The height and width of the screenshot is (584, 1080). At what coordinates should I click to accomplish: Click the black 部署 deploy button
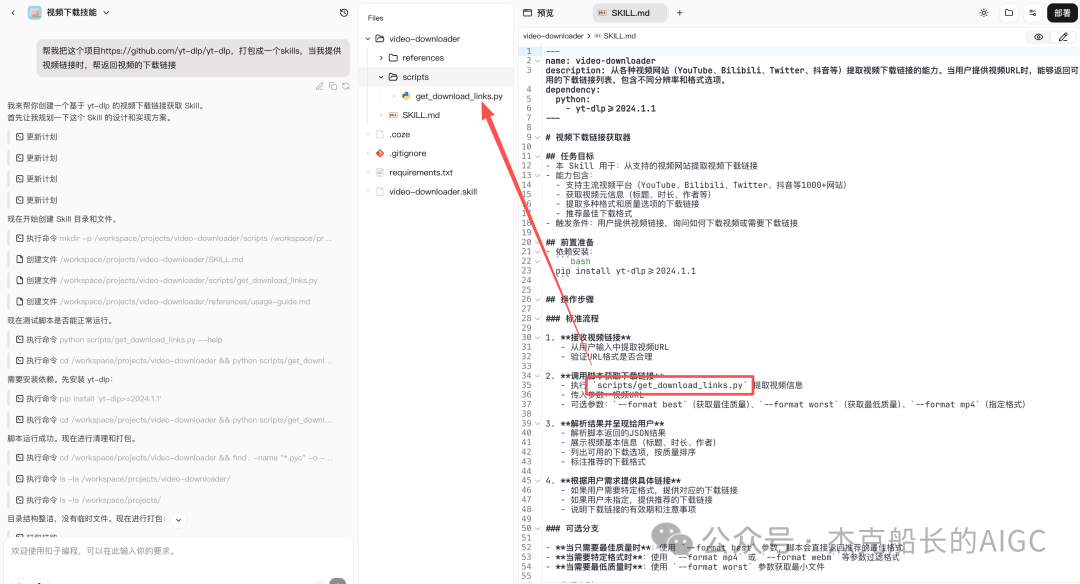[x=1062, y=12]
